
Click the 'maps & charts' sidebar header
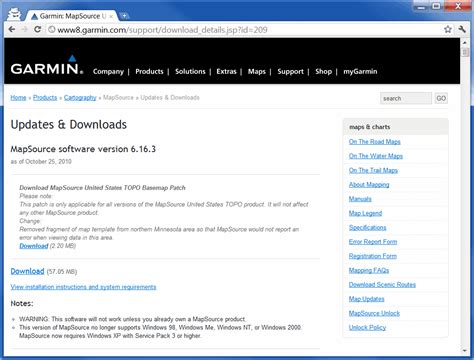[x=370, y=127]
